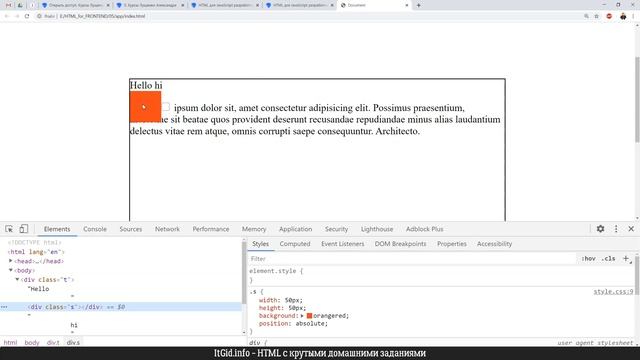The width and height of the screenshot is (640, 360).
Task: Open a new browser tab
Action: click(418, 5)
